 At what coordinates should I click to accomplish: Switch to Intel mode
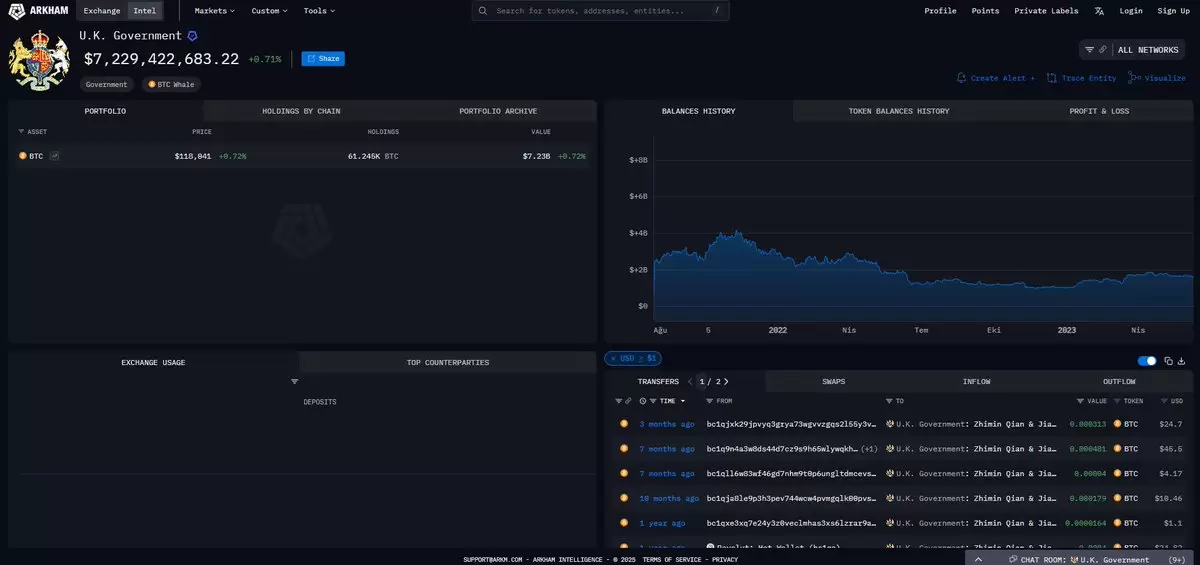[x=145, y=11]
